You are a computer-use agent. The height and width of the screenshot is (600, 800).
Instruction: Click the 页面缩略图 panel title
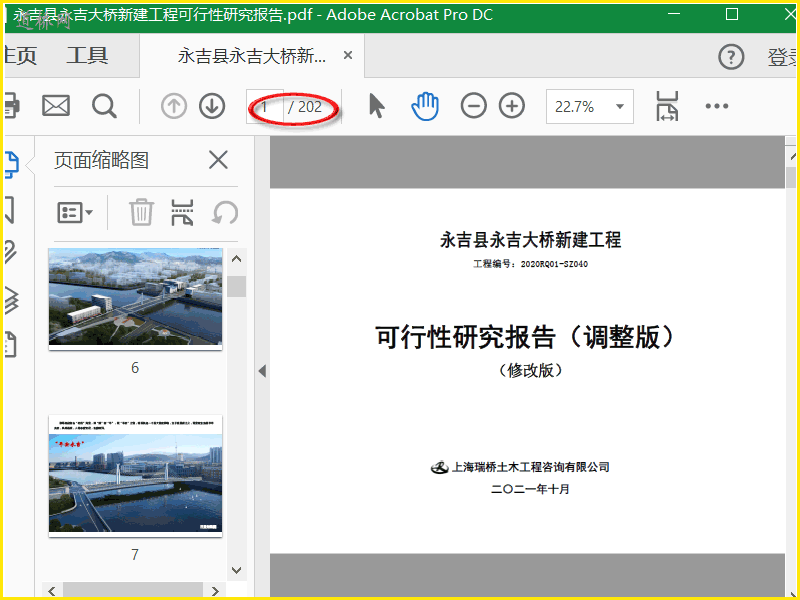(102, 161)
